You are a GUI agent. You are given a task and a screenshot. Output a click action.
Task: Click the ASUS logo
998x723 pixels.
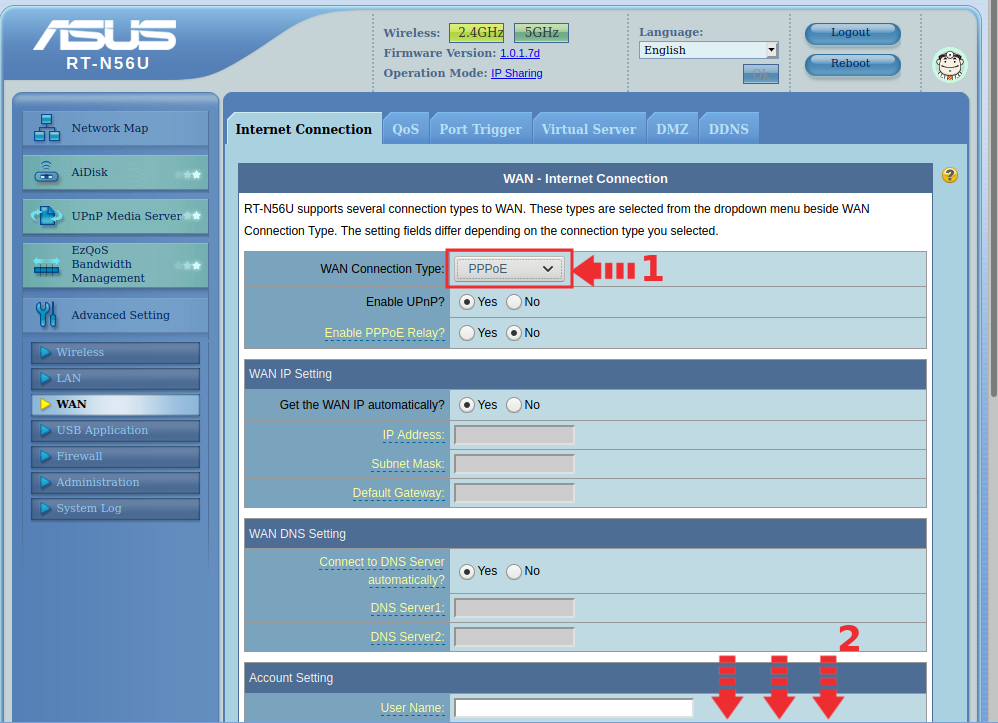pos(104,36)
